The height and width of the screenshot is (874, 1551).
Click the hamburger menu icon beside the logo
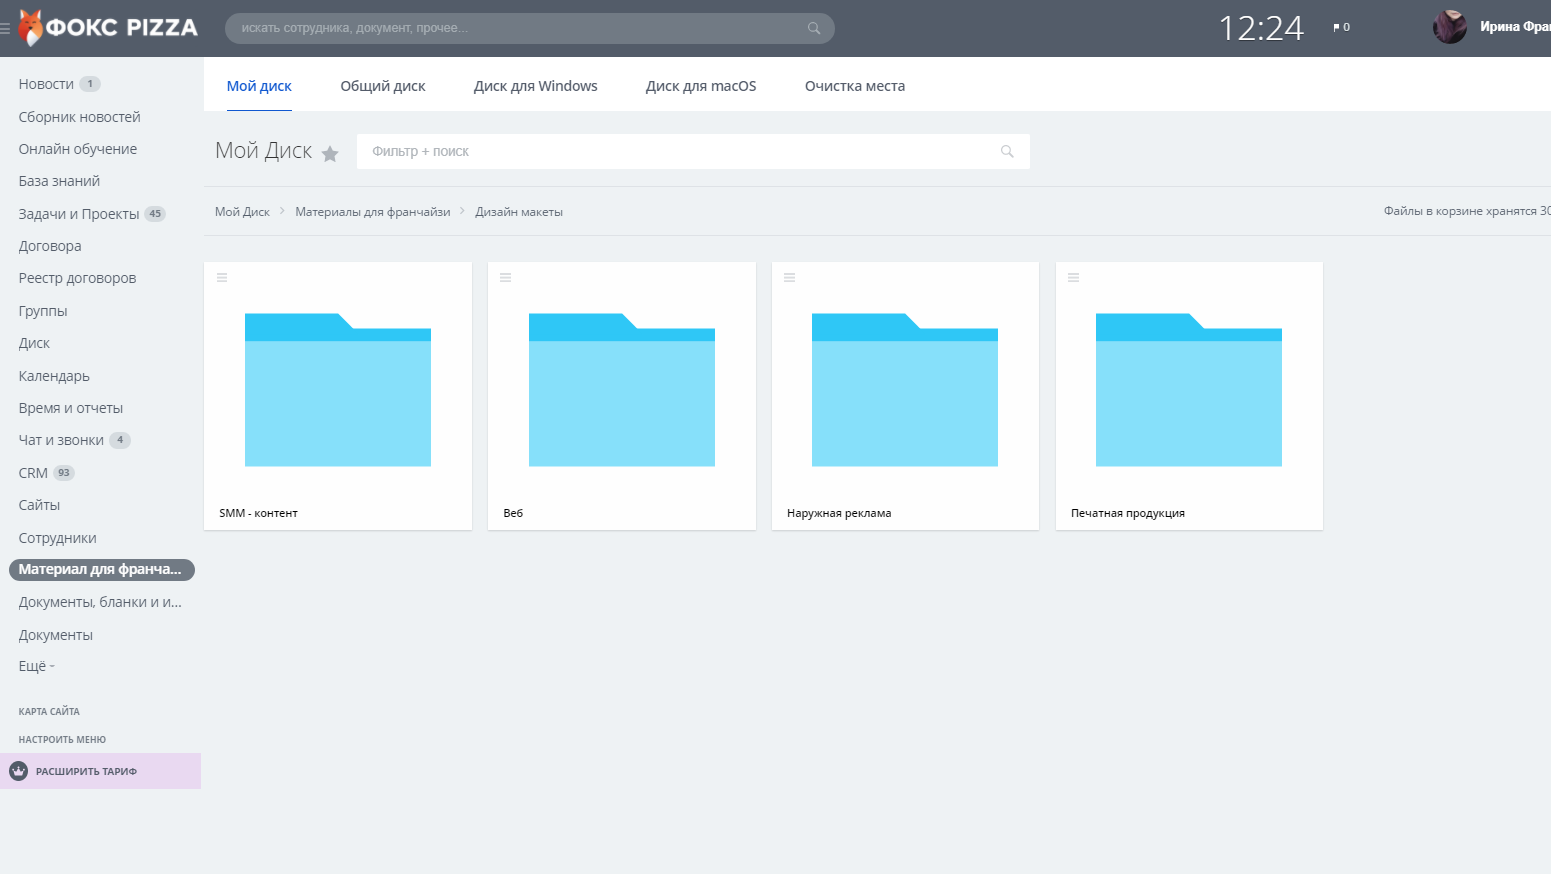(5, 28)
